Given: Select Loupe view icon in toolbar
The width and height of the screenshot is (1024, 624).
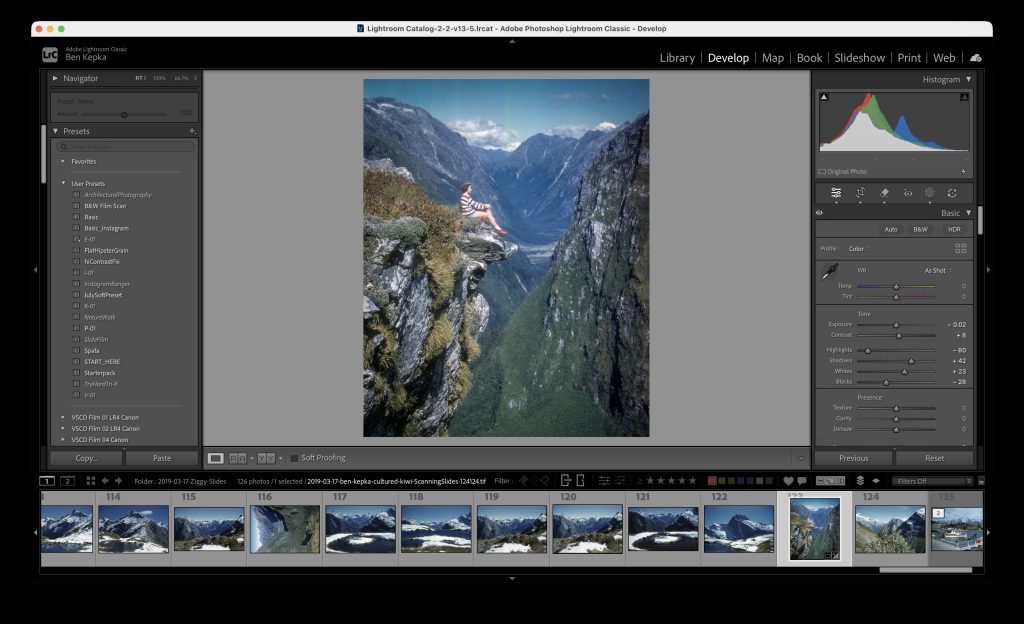Looking at the screenshot, I should 215,458.
